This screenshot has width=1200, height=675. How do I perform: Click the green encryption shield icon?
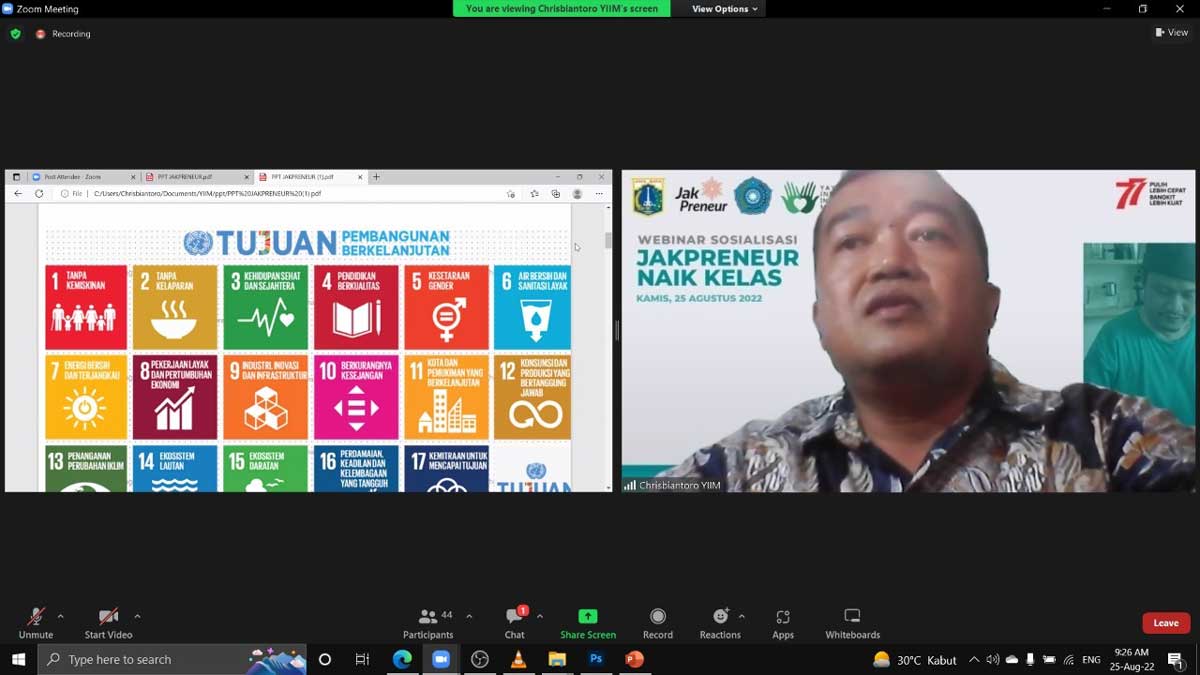click(x=15, y=34)
